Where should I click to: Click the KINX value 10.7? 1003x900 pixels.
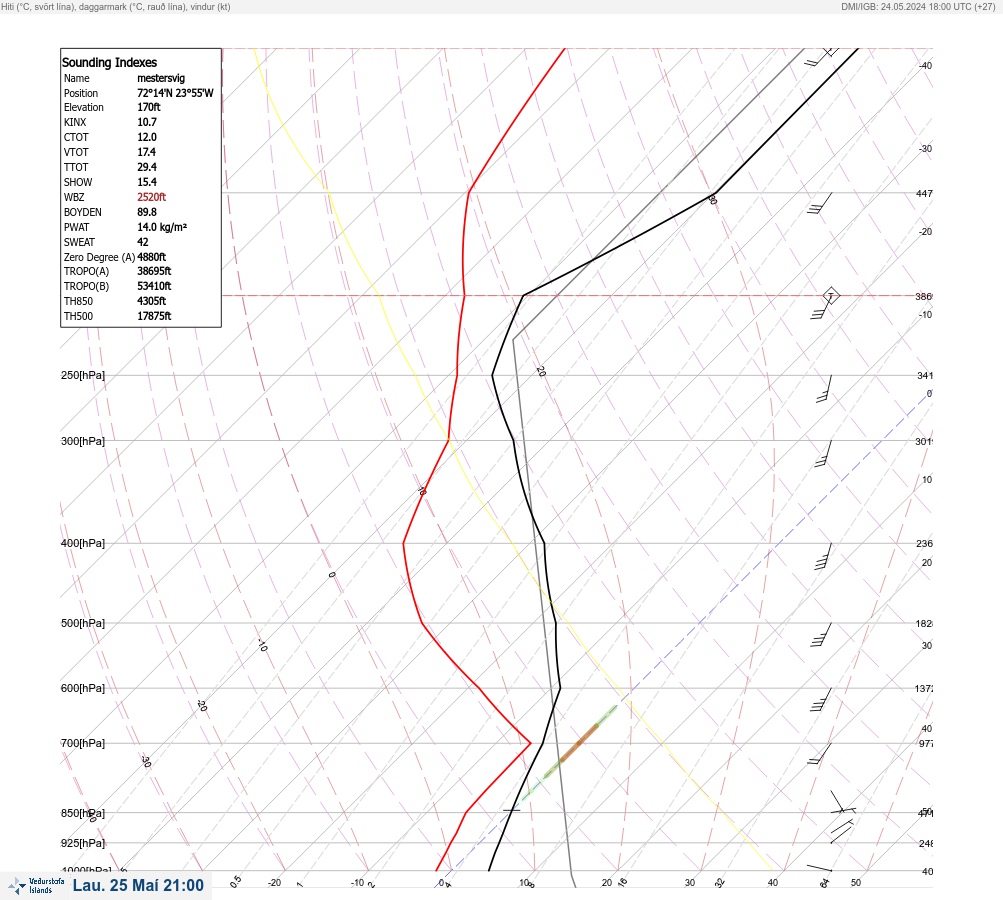click(x=147, y=122)
